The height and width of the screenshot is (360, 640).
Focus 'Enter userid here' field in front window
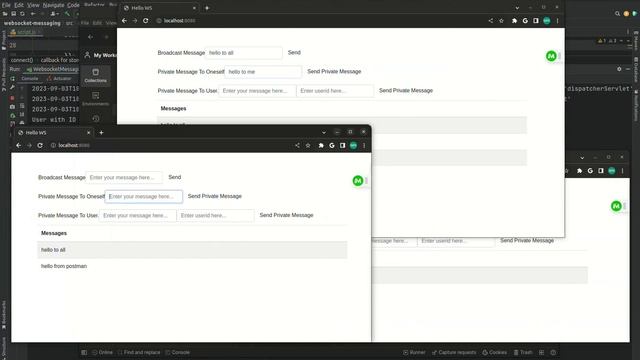216,216
